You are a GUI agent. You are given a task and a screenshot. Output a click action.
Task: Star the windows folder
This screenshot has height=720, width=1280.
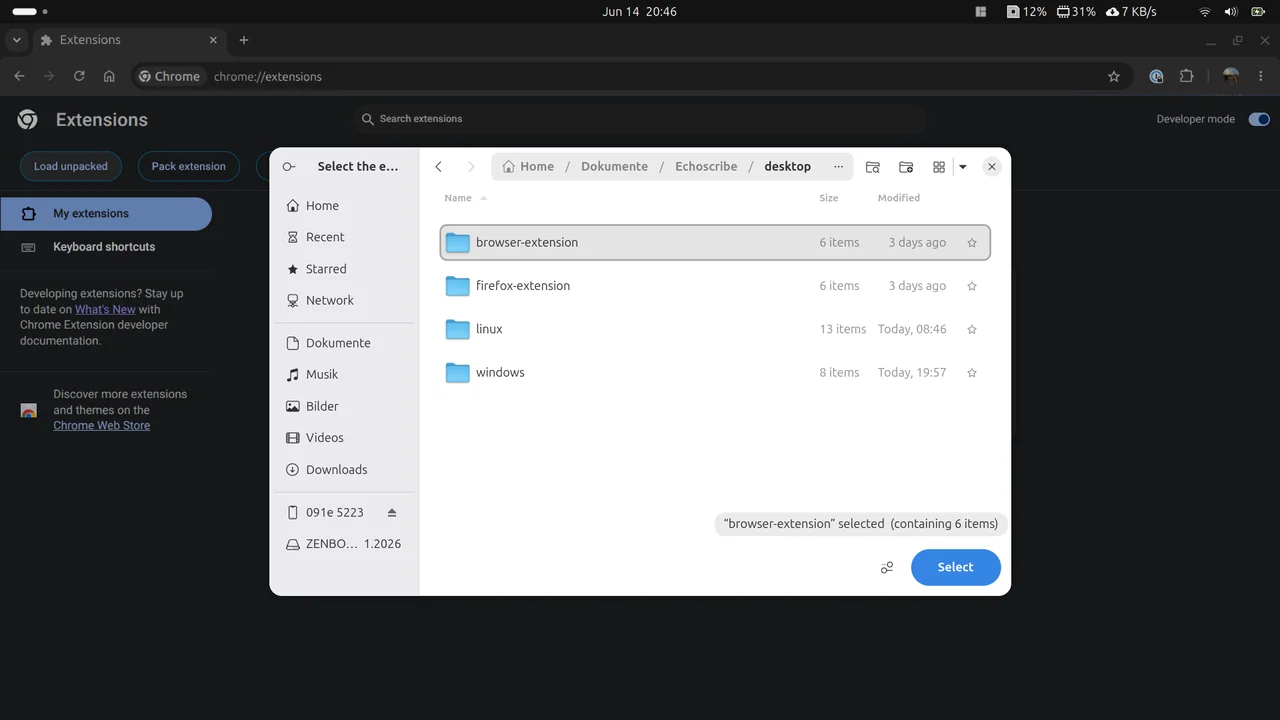(972, 373)
